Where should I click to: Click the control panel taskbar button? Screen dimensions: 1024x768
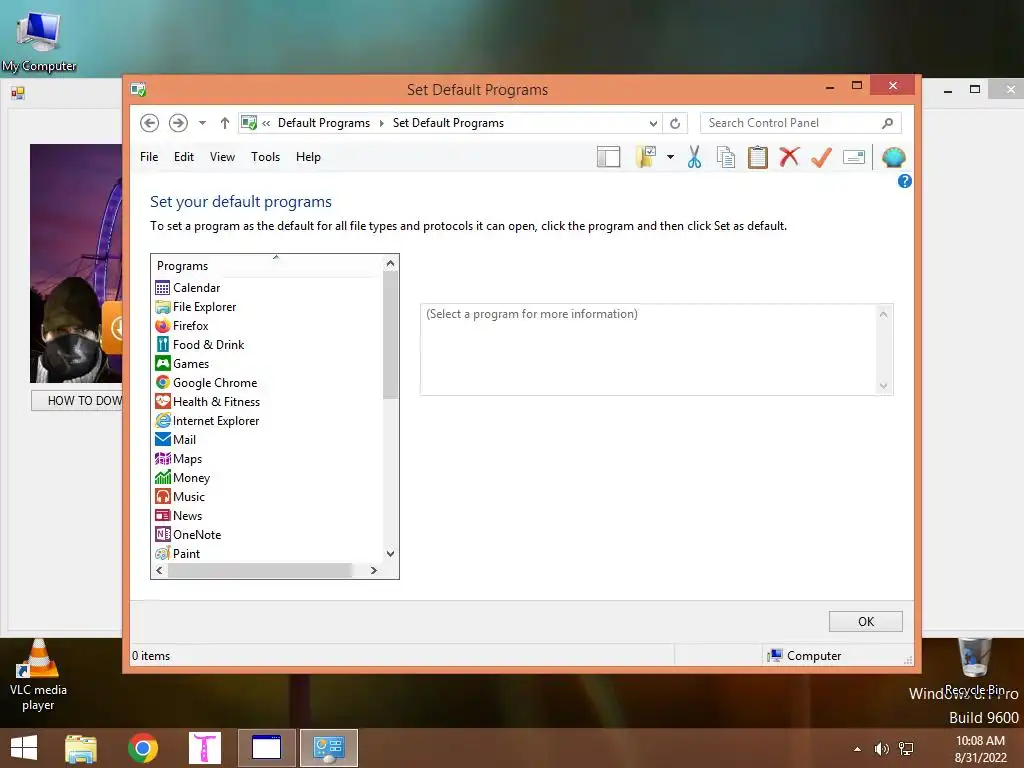(328, 748)
